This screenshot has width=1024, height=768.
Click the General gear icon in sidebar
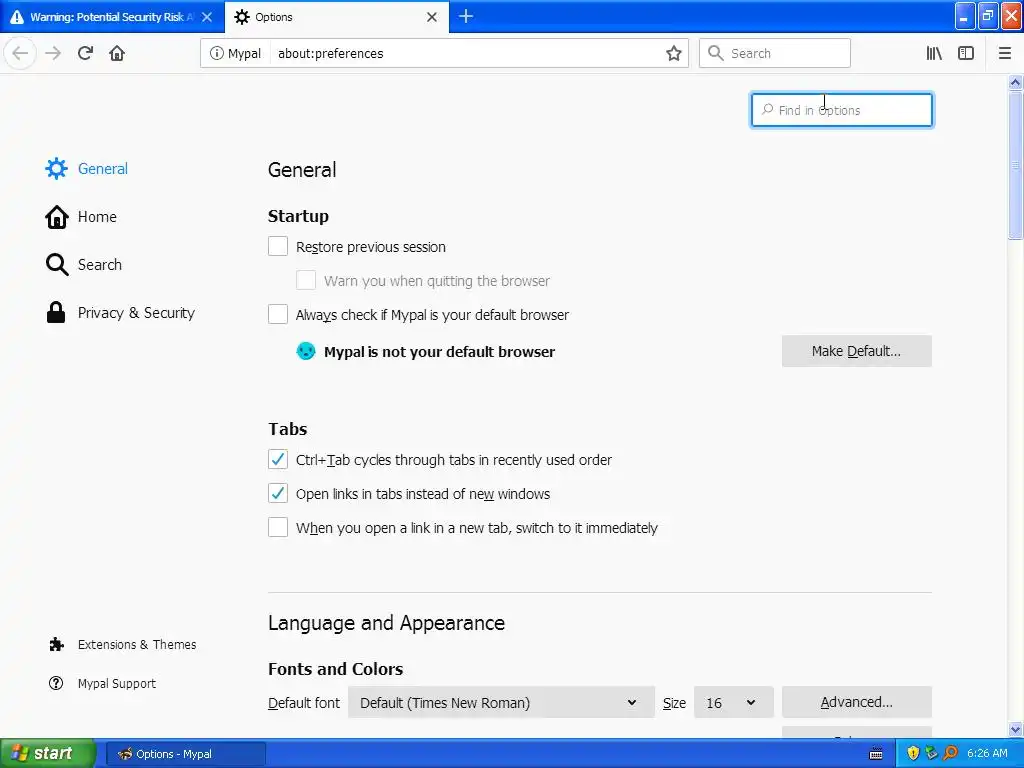[x=56, y=168]
